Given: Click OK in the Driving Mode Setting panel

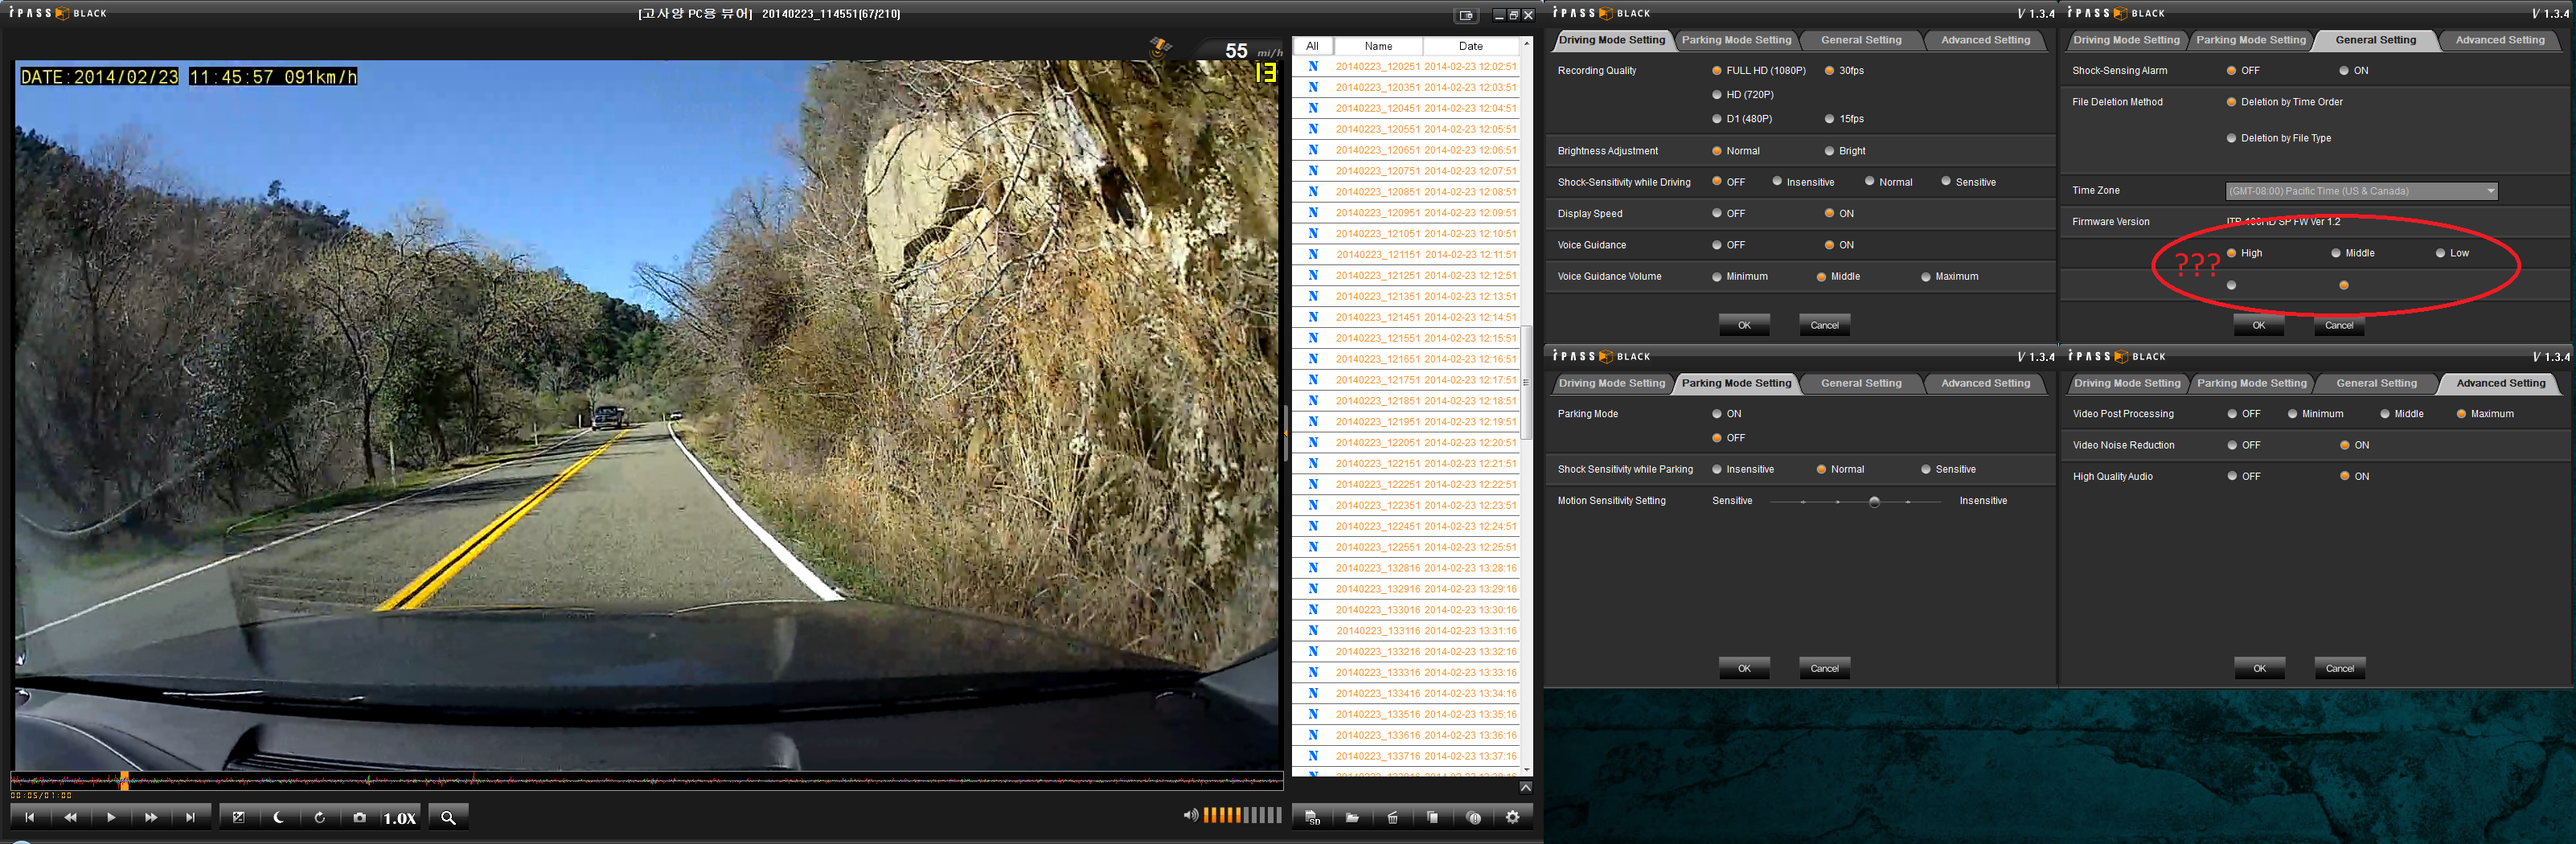Looking at the screenshot, I should (1743, 325).
